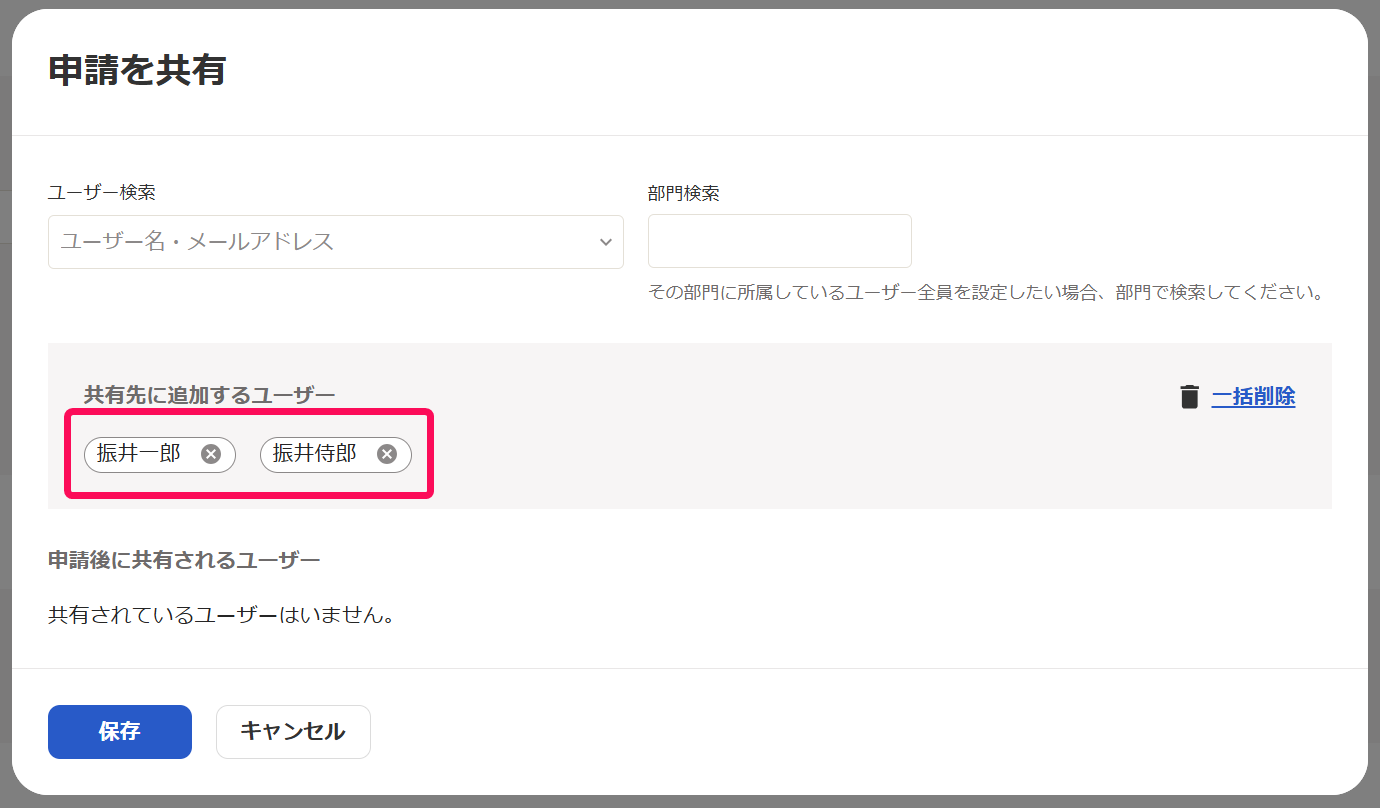Select the 振井一郎 user chip name
Viewport: 1380px width, 808px height.
pyautogui.click(x=139, y=454)
